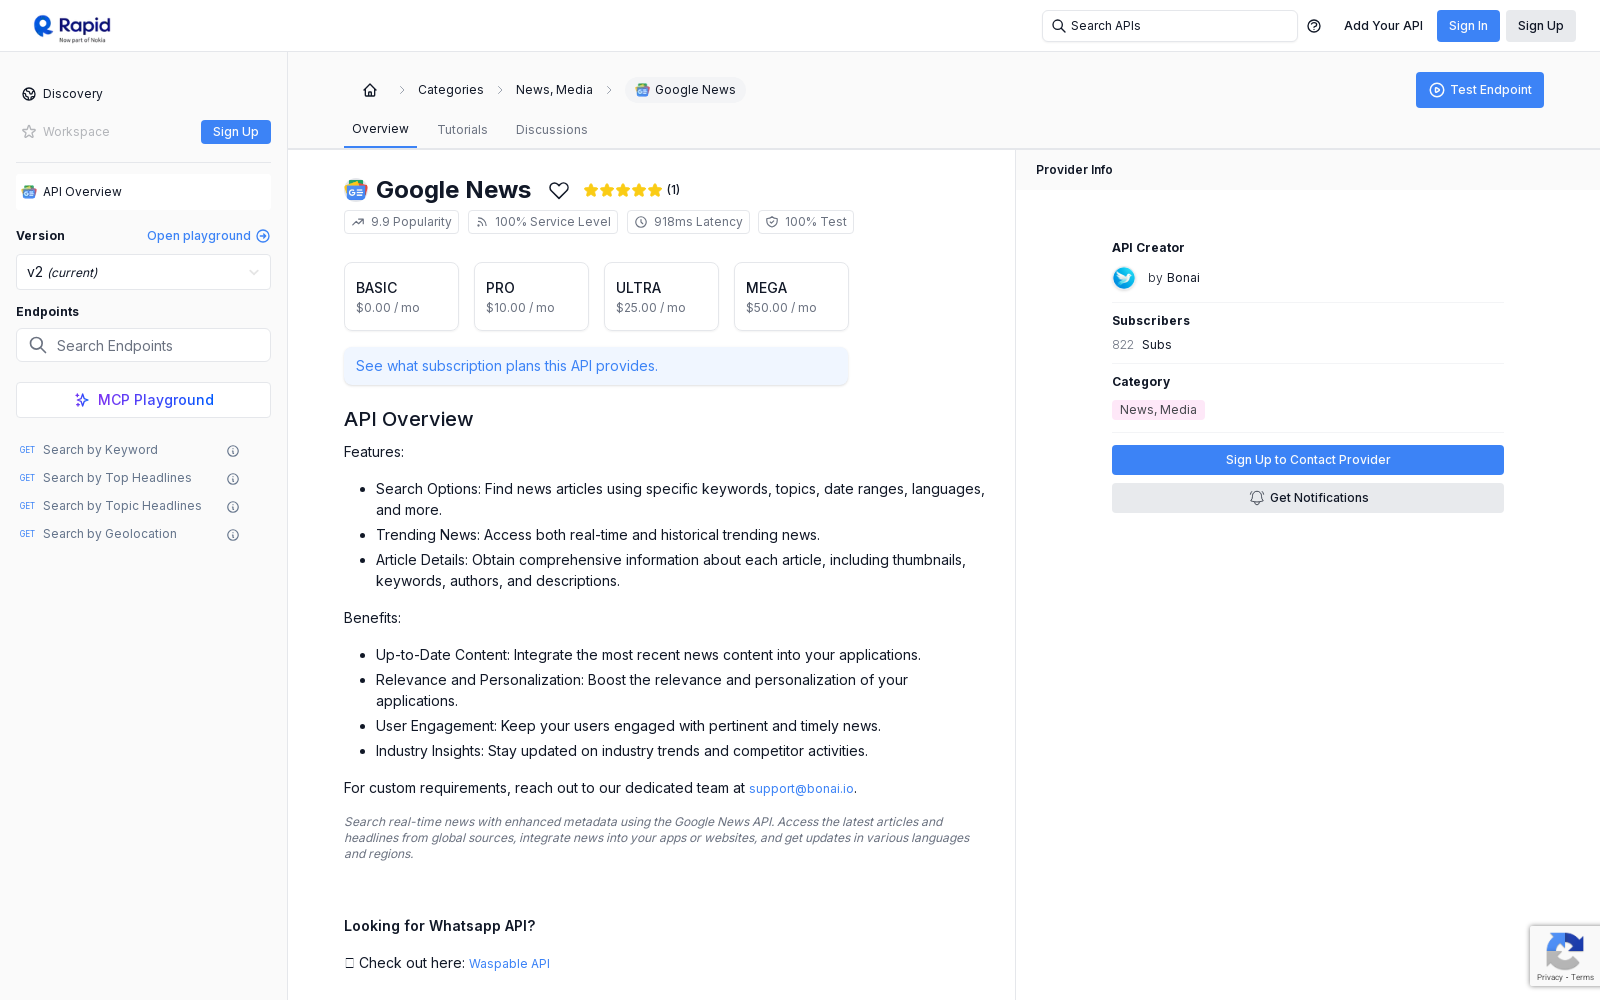1600x1000 pixels.
Task: Click the magnifier in Search Endpoints
Action: point(38,345)
